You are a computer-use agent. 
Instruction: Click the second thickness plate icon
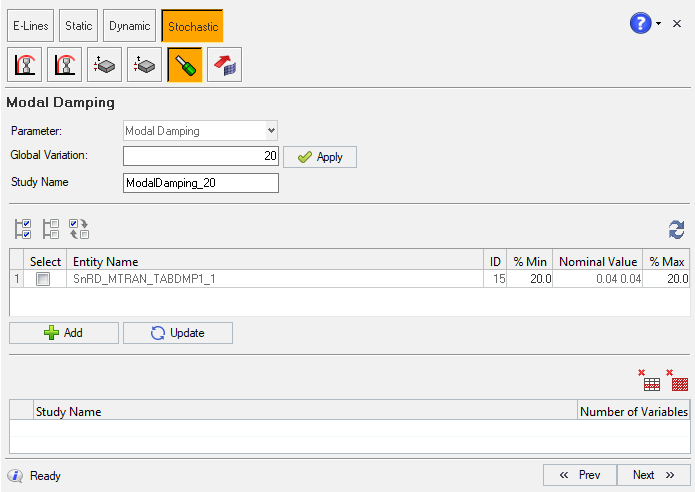coord(144,65)
